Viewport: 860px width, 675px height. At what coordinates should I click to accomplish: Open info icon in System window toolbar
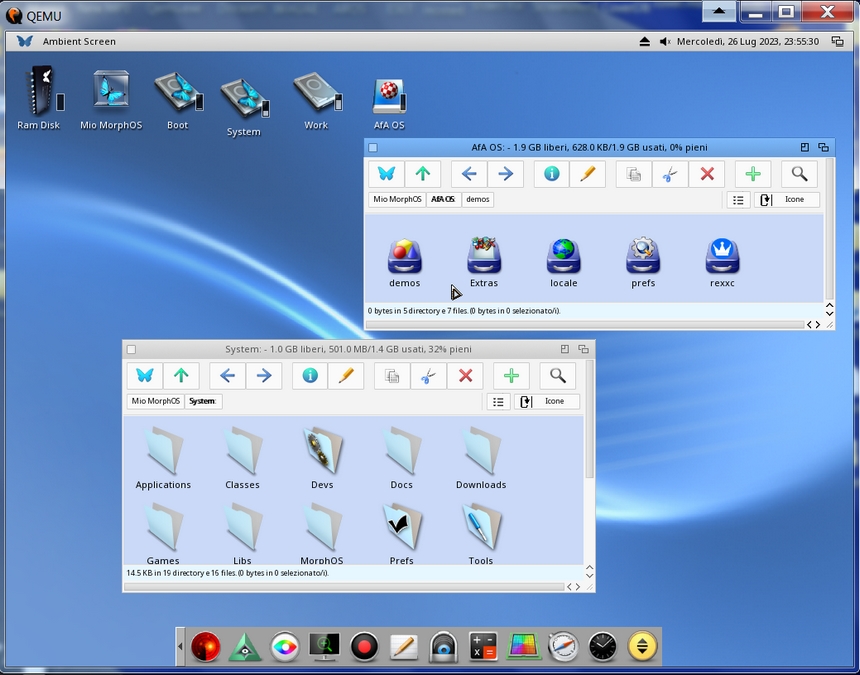310,376
